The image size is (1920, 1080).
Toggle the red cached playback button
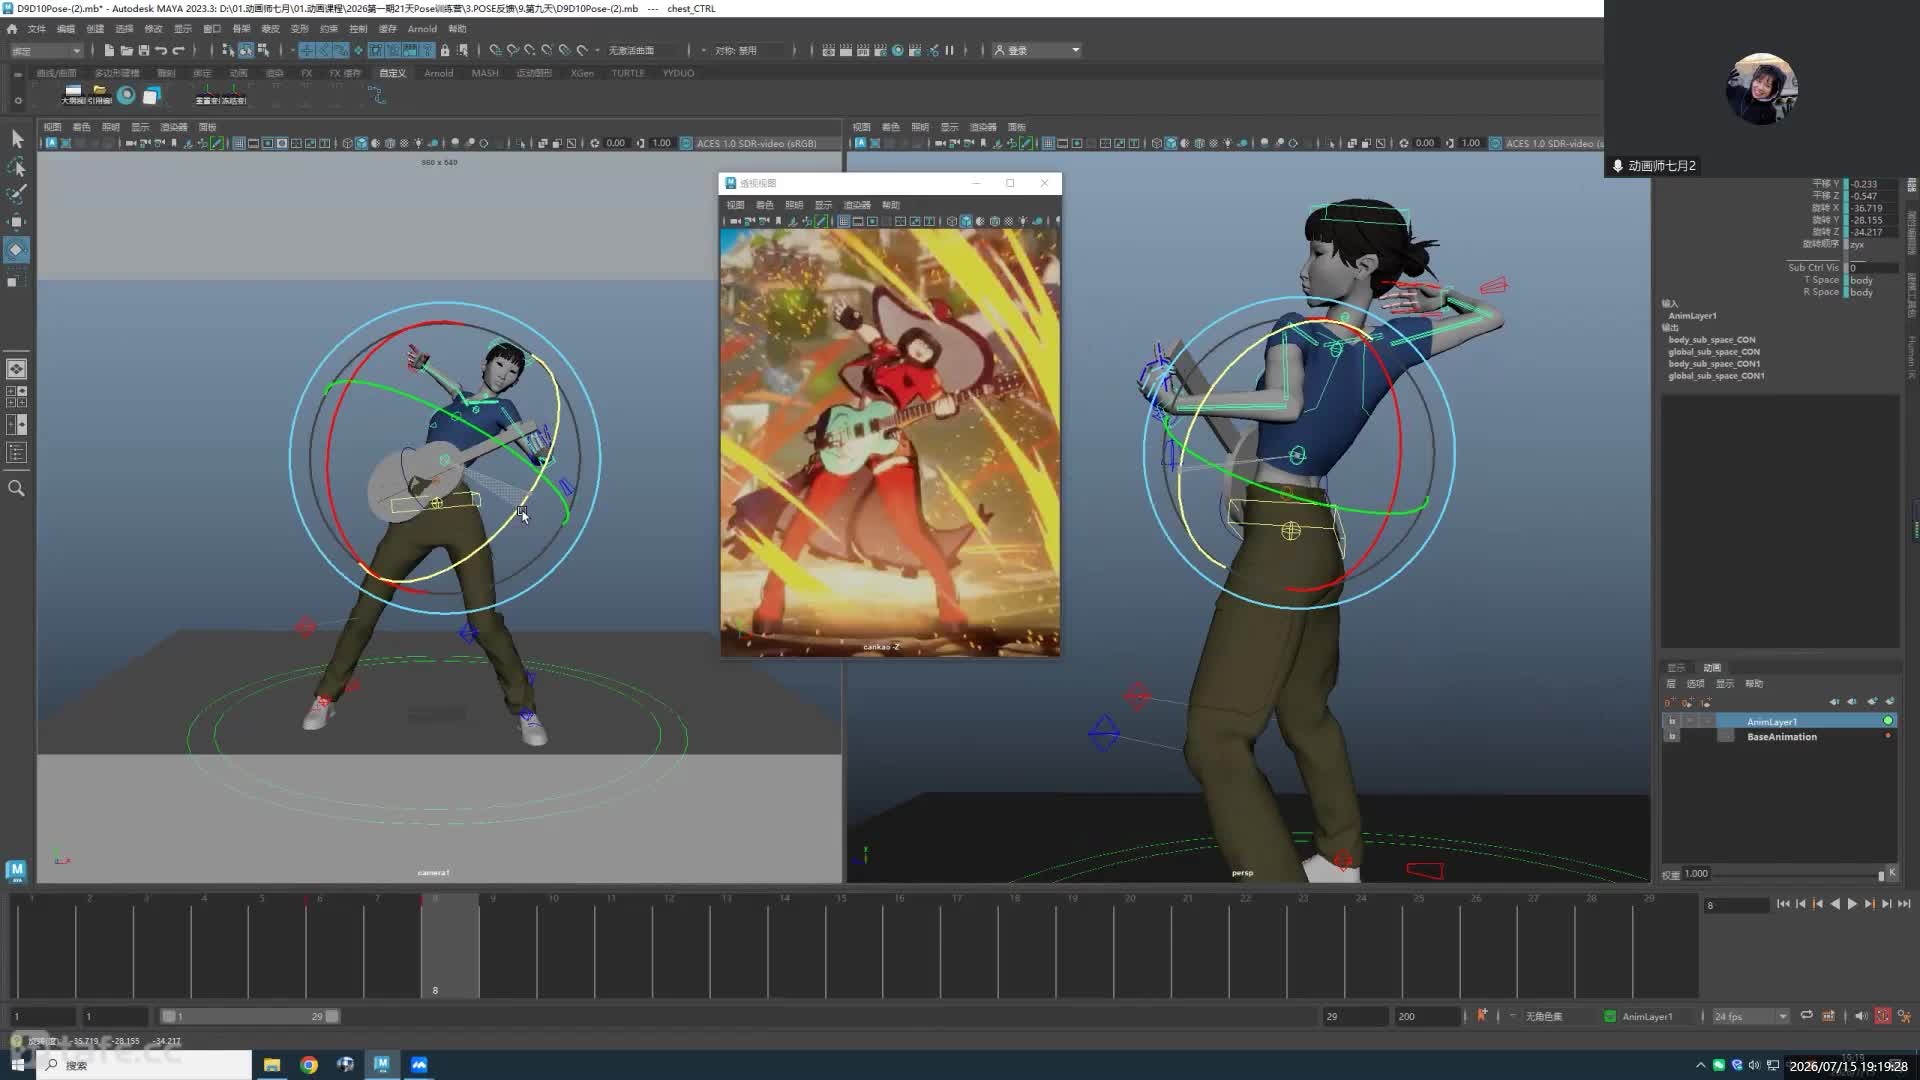click(x=1883, y=1016)
